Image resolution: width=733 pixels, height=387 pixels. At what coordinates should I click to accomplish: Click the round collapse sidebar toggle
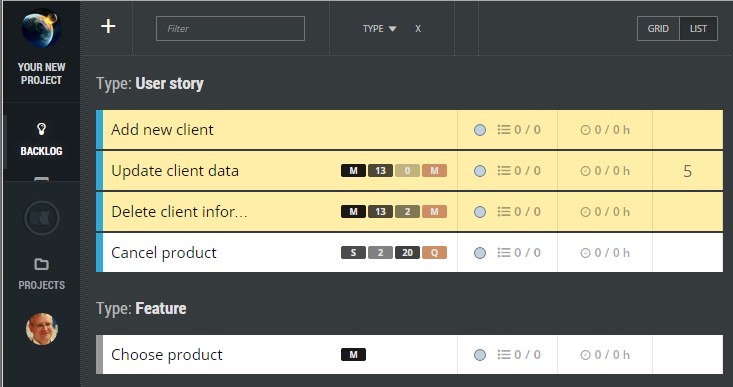pyautogui.click(x=41, y=218)
